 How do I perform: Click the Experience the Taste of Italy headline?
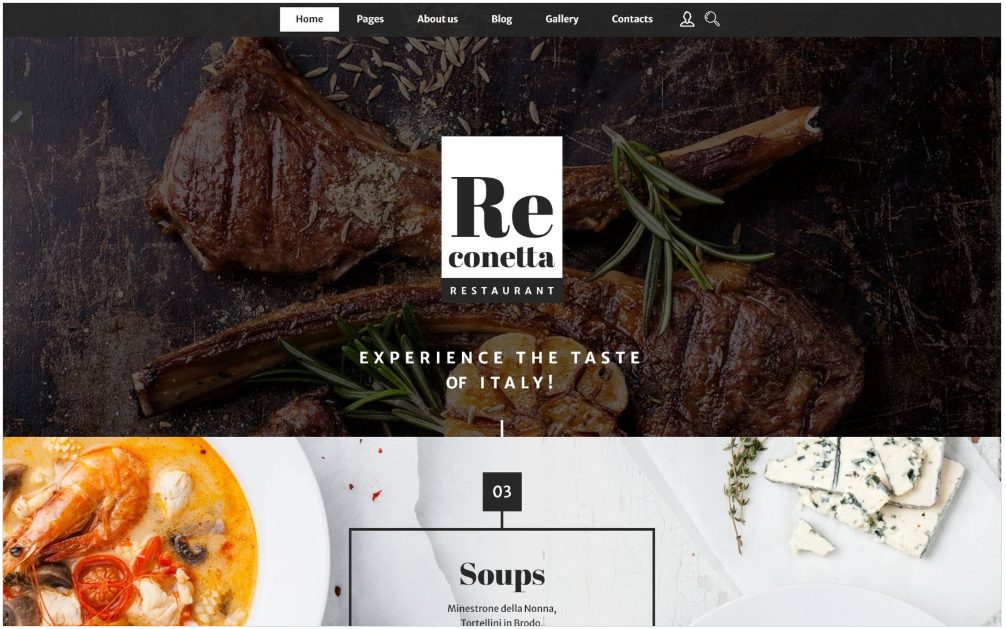[x=500, y=370]
